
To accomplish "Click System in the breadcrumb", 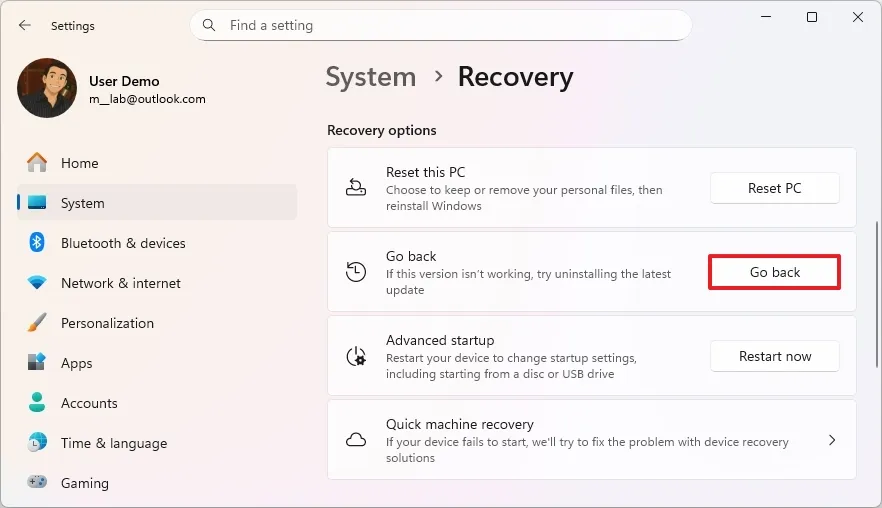I will click(371, 77).
